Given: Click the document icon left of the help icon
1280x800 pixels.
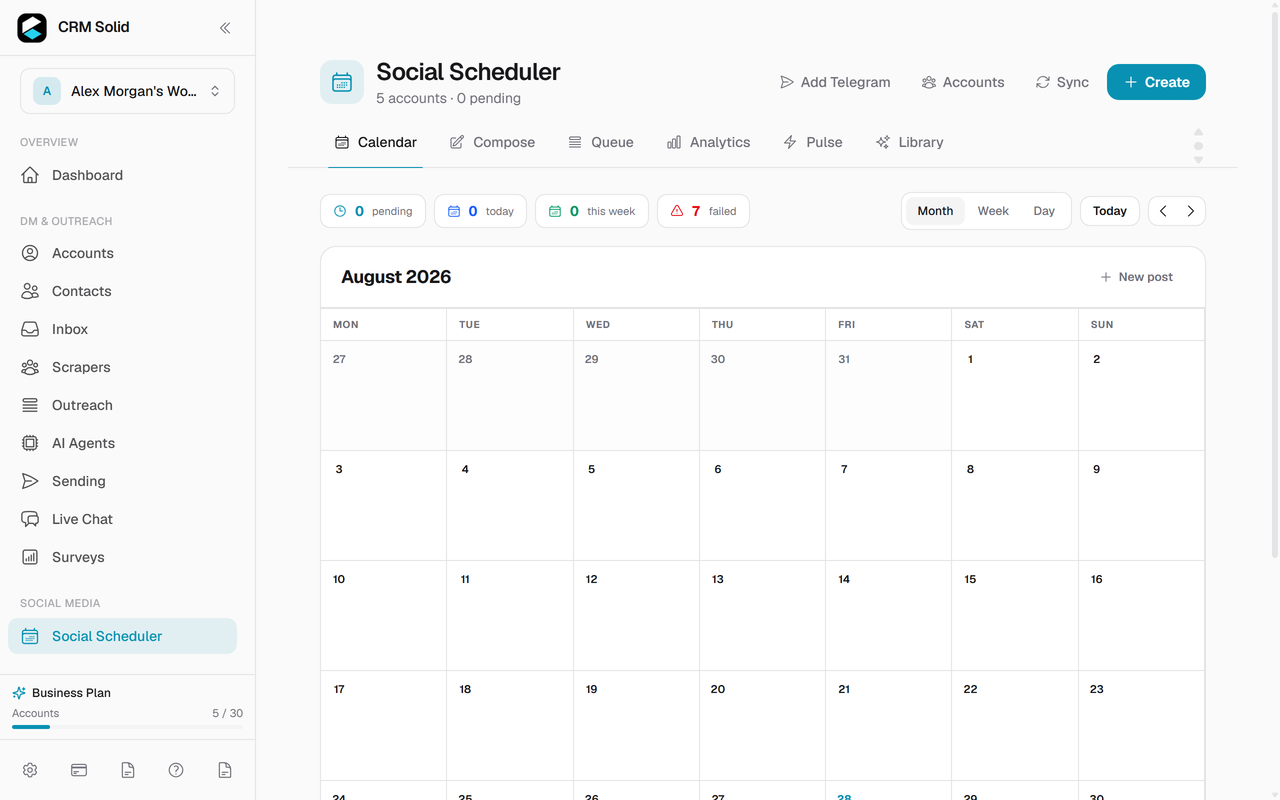Looking at the screenshot, I should point(128,770).
